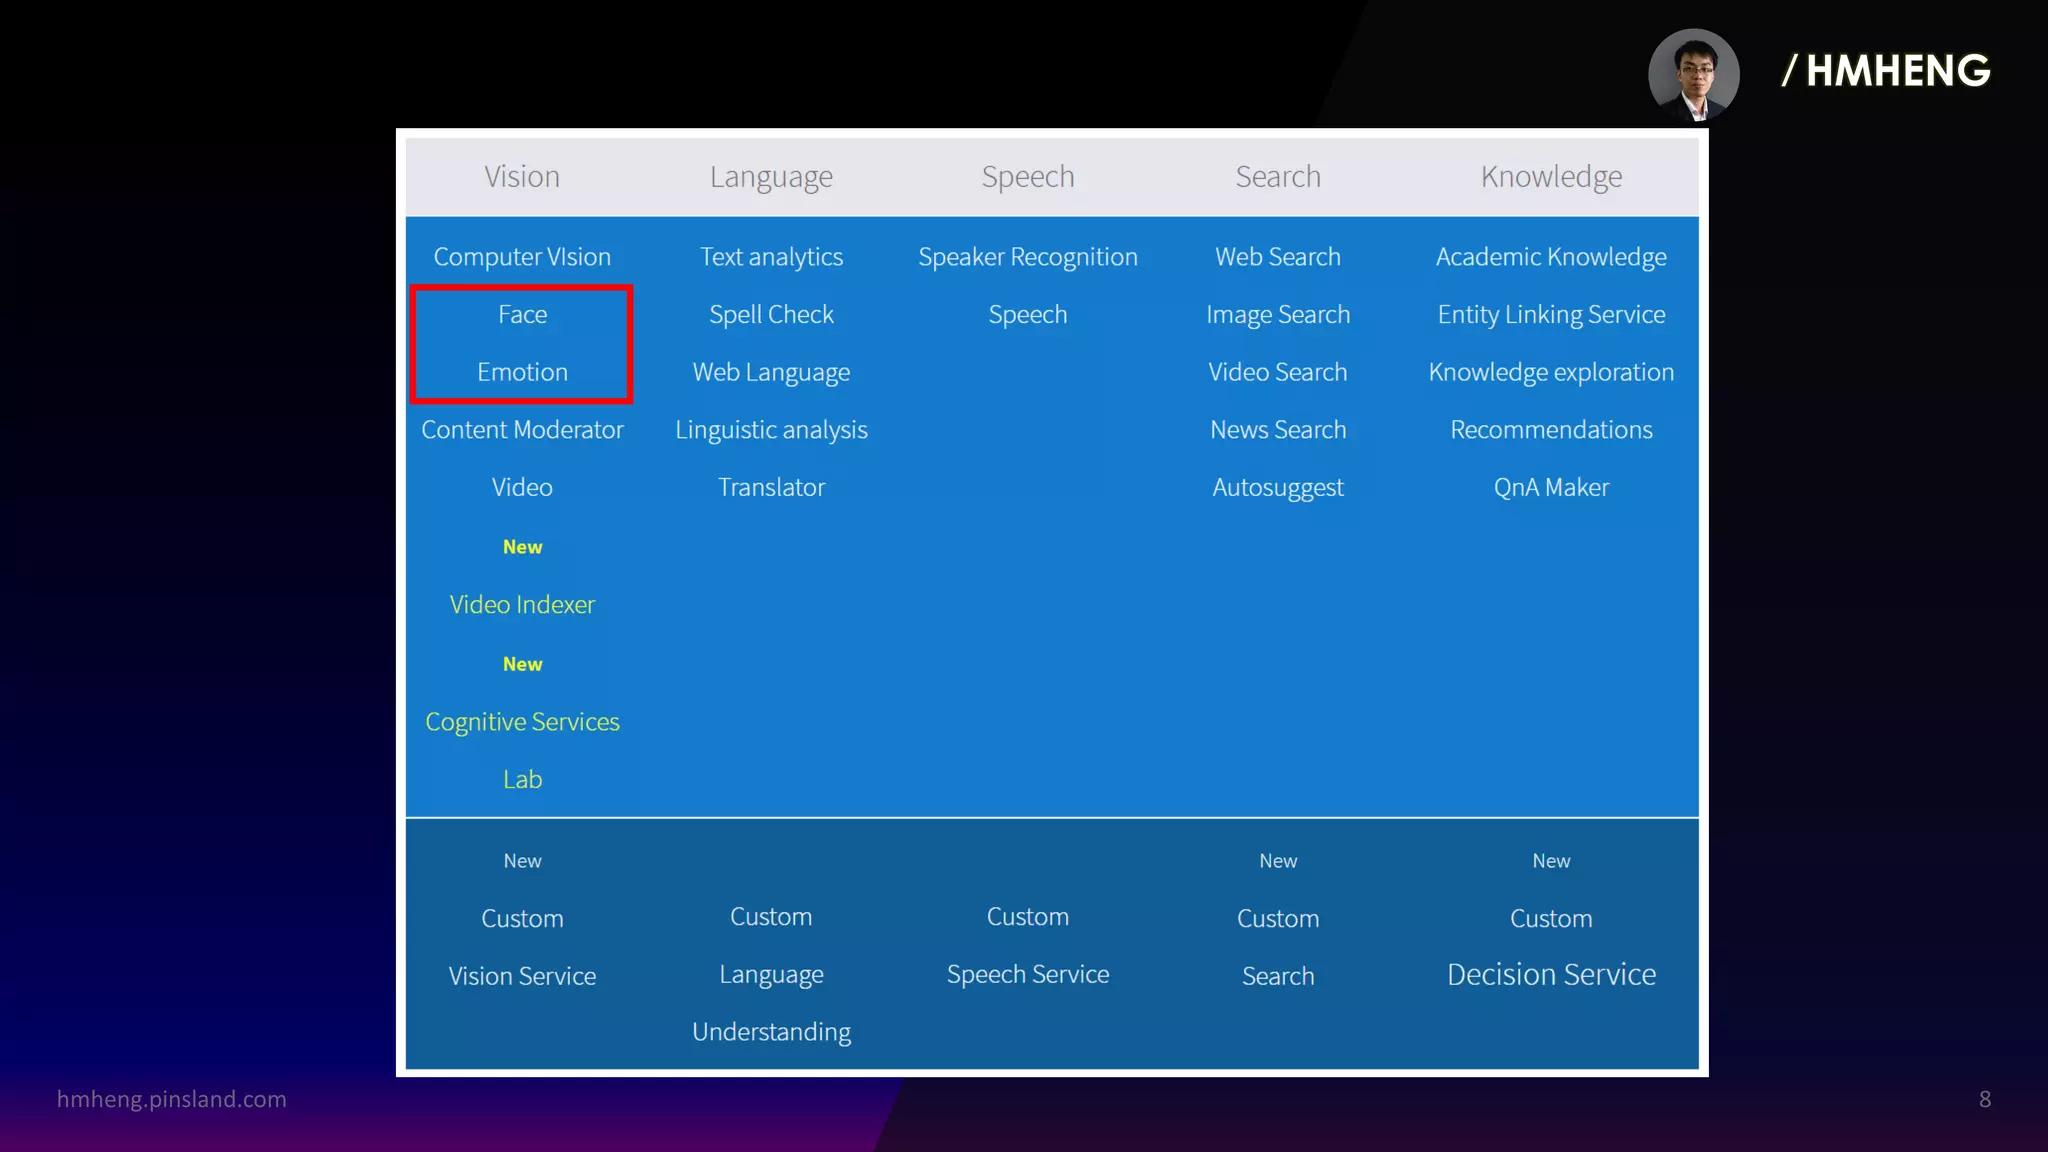Select the Face service
2048x1152 pixels.
tap(522, 314)
